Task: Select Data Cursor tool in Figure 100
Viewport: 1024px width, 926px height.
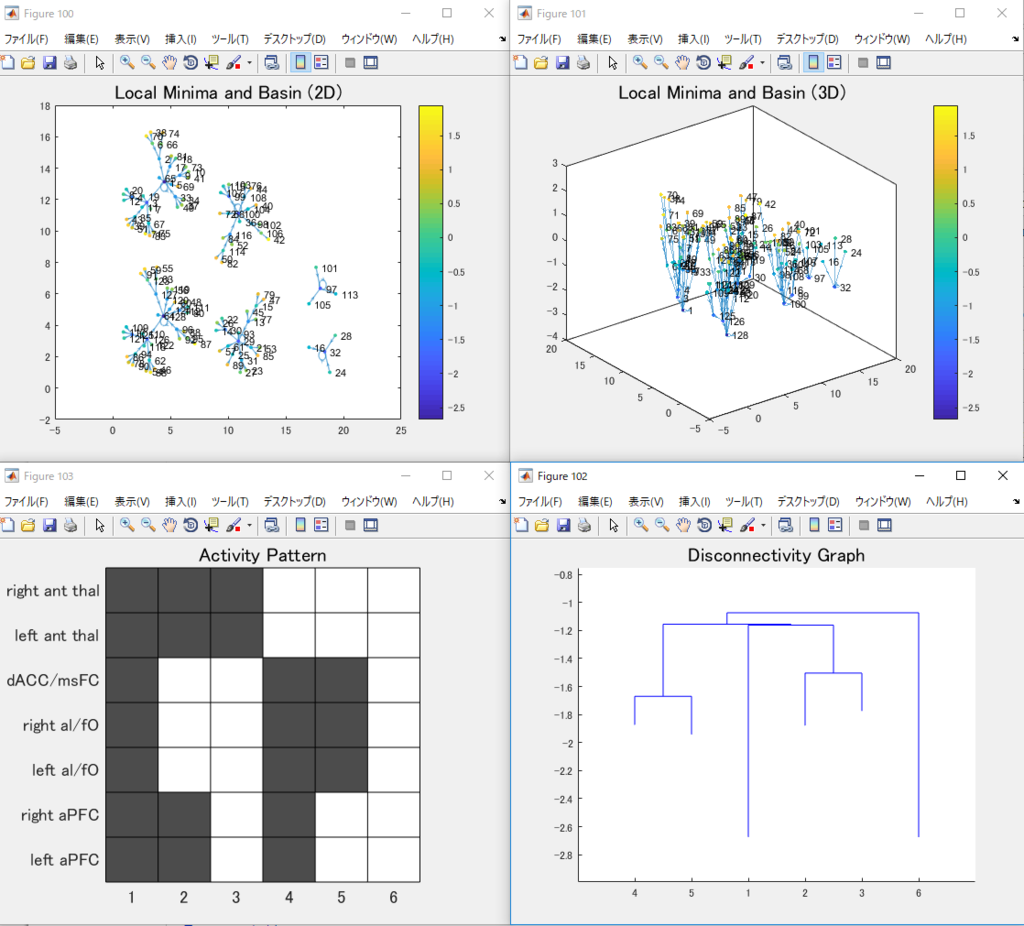Action: [211, 63]
